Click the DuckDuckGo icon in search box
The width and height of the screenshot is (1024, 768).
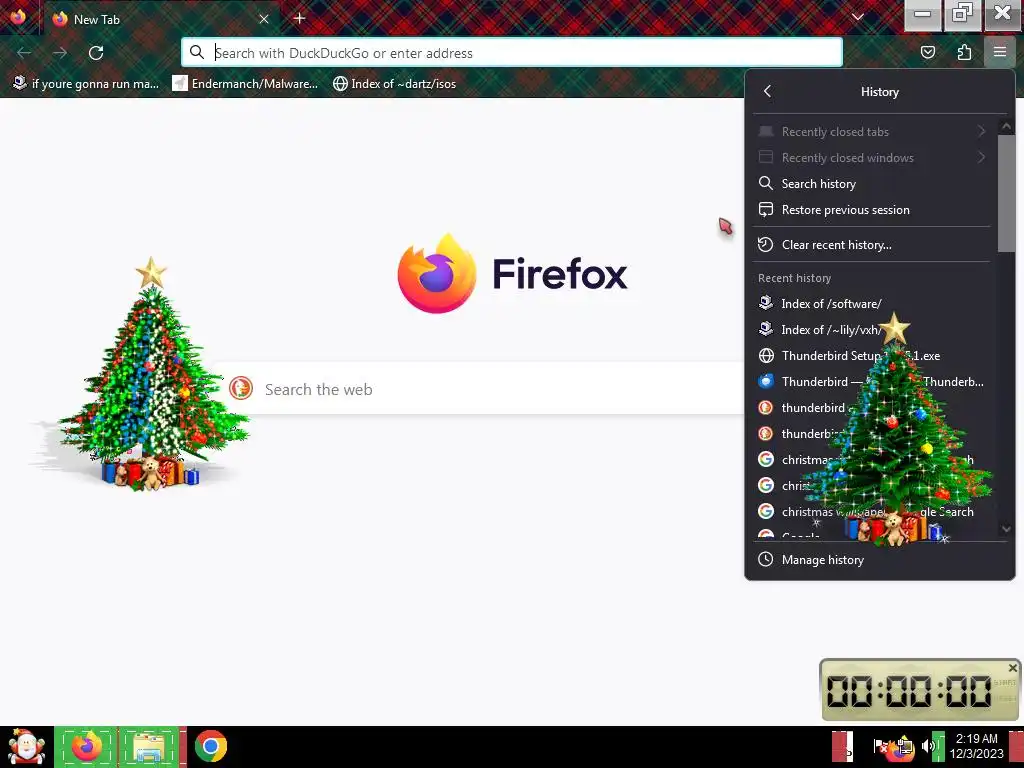point(241,389)
